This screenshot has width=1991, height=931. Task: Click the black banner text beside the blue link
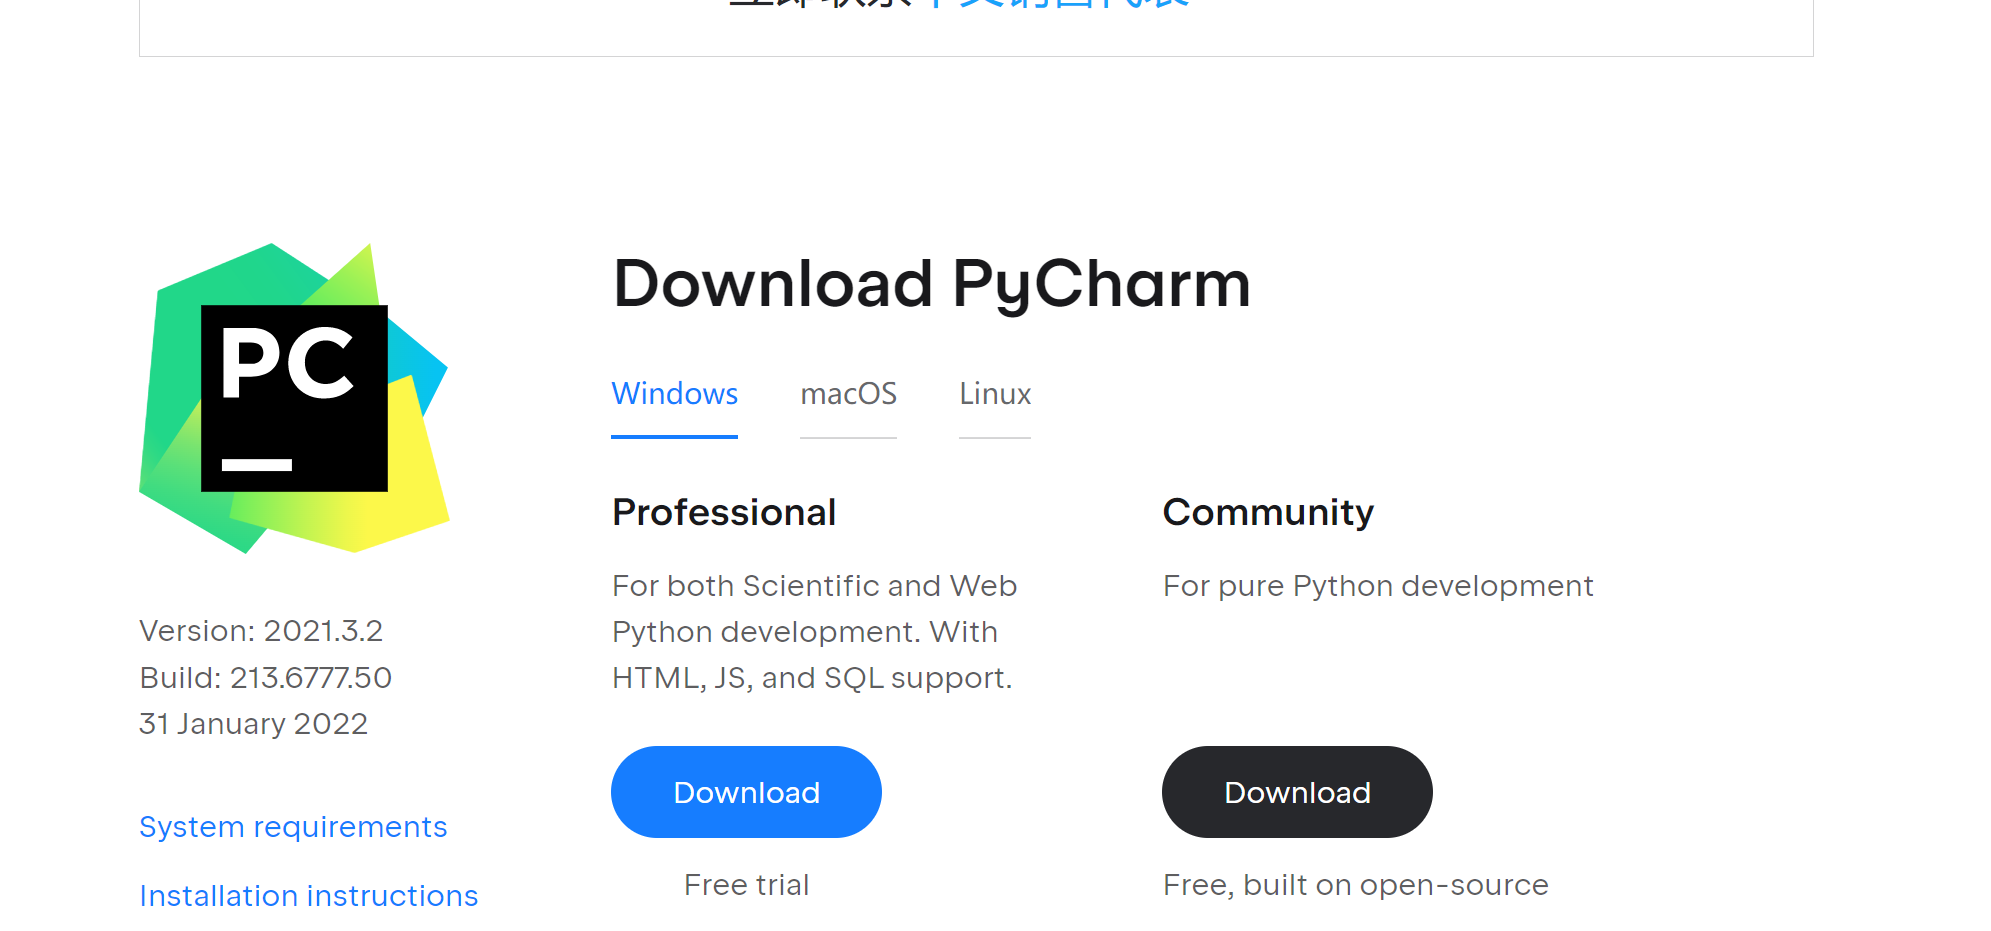820,4
